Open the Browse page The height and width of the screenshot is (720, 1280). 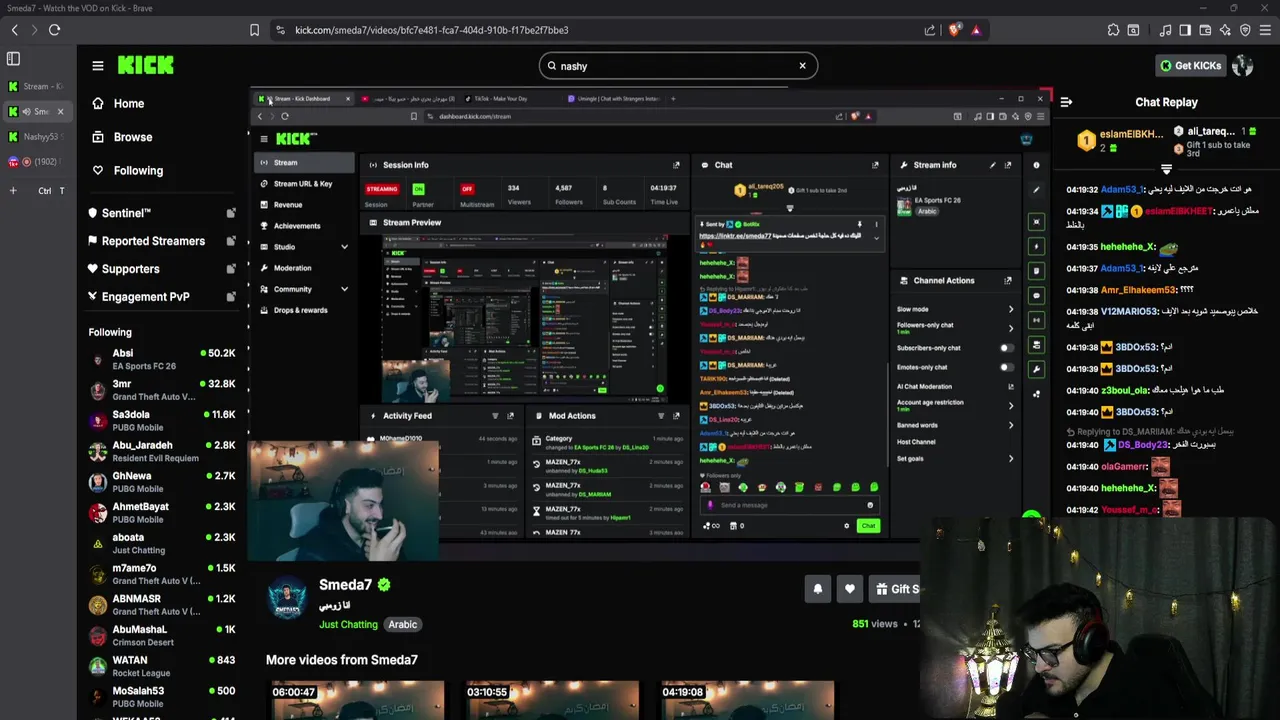click(x=132, y=137)
